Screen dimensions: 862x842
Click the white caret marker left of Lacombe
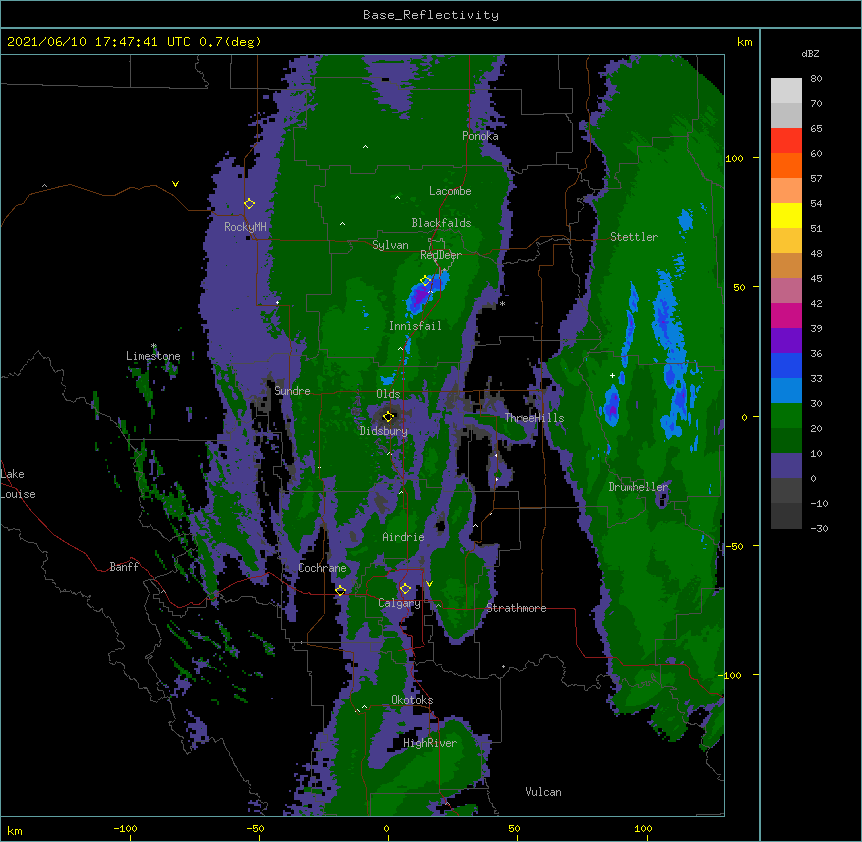pos(397,197)
